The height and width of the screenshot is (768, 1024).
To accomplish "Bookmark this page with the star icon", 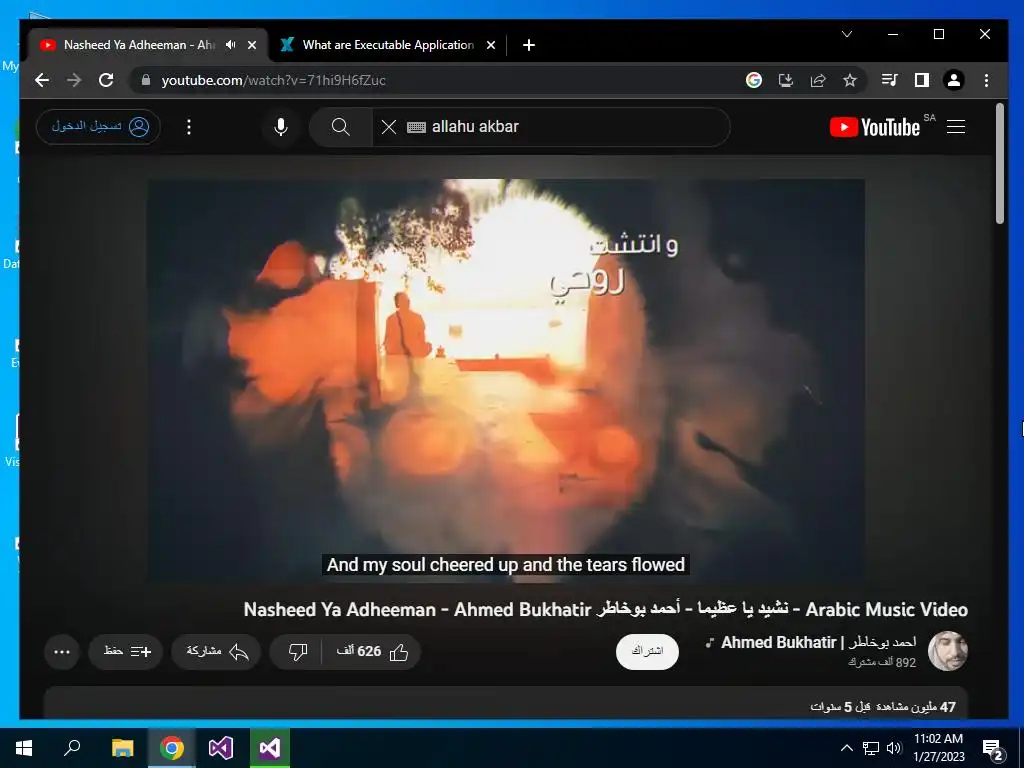I will pyautogui.click(x=850, y=80).
